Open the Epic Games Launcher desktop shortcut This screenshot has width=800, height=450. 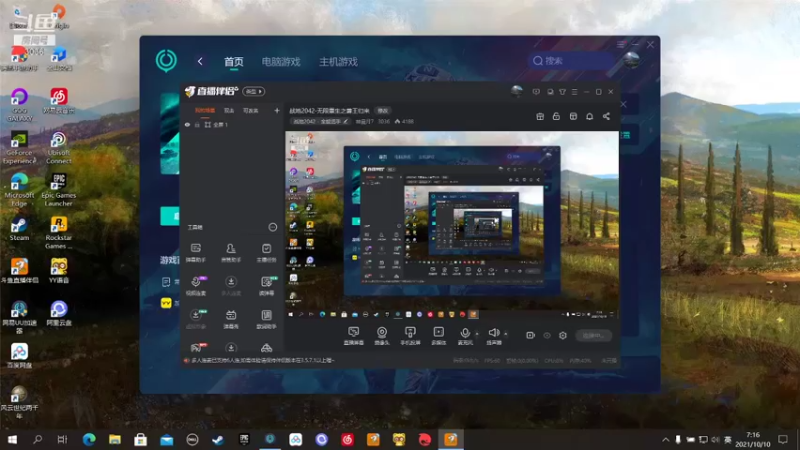(59, 190)
